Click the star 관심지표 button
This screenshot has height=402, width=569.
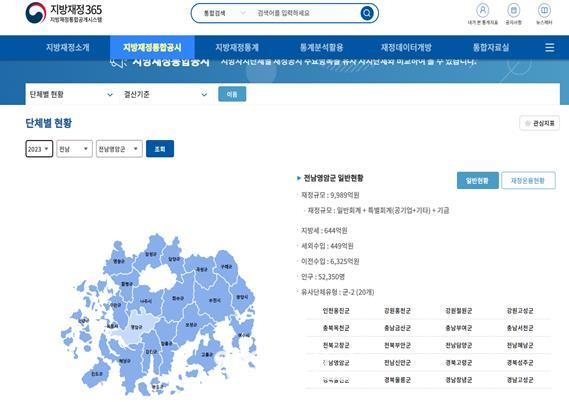click(x=539, y=123)
